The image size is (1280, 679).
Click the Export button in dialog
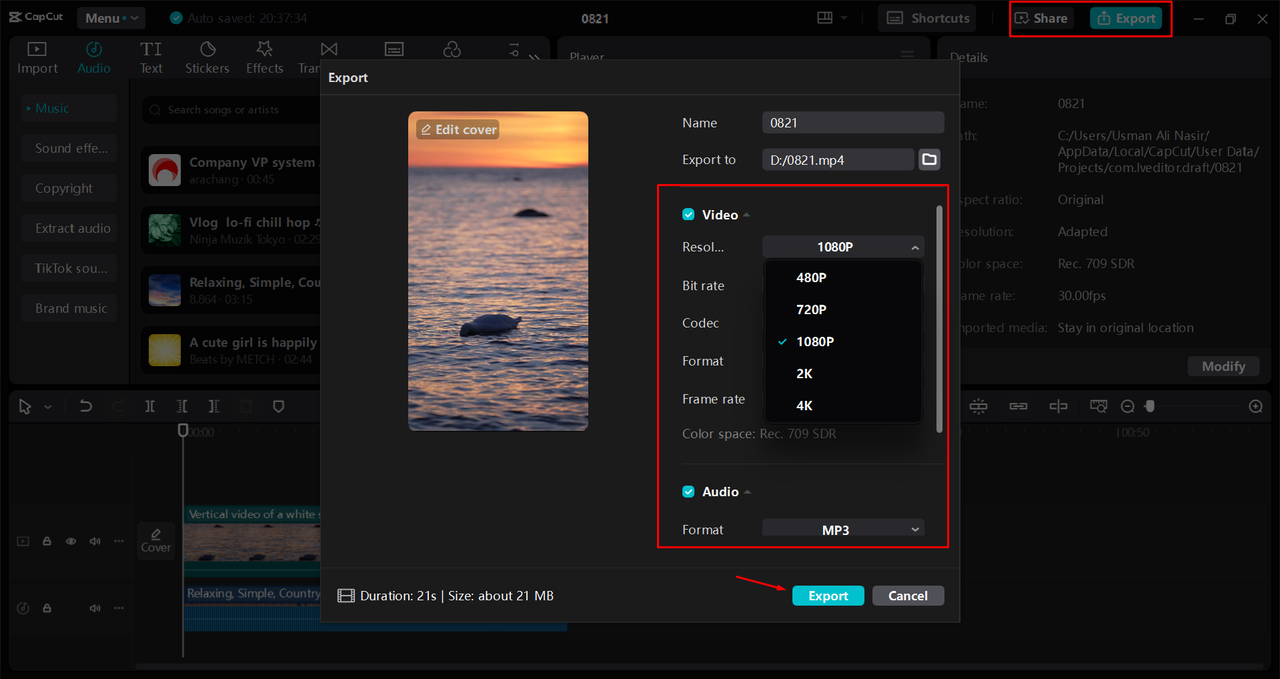[x=828, y=595]
